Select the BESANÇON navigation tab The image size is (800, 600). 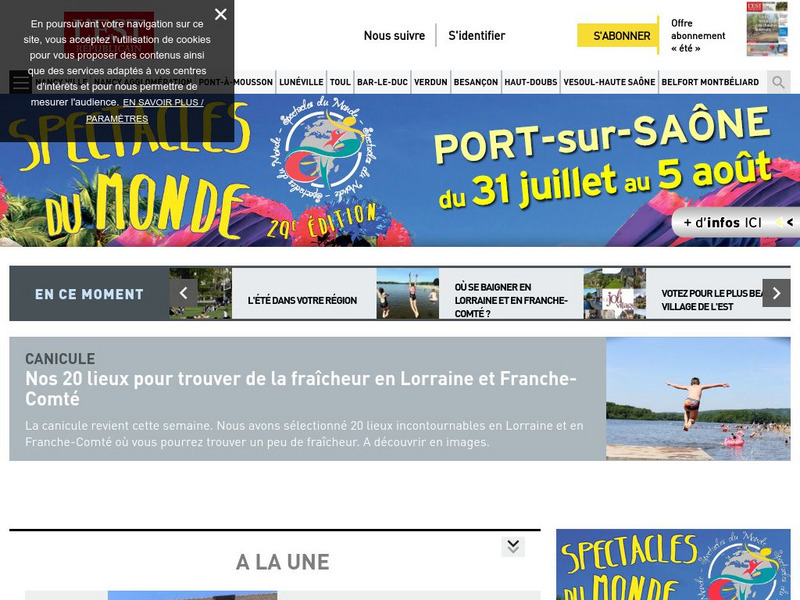476,82
